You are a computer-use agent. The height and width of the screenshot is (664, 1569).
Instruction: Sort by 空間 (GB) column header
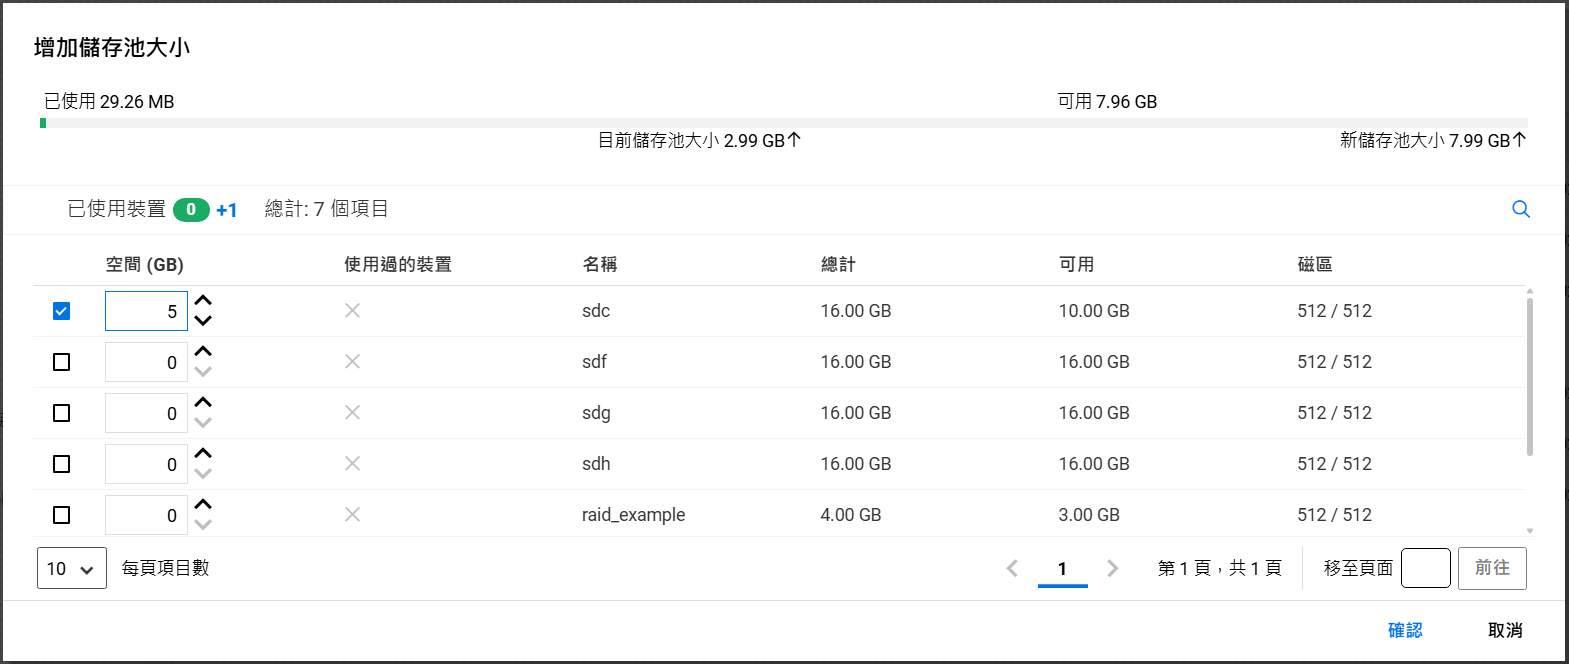pos(144,265)
